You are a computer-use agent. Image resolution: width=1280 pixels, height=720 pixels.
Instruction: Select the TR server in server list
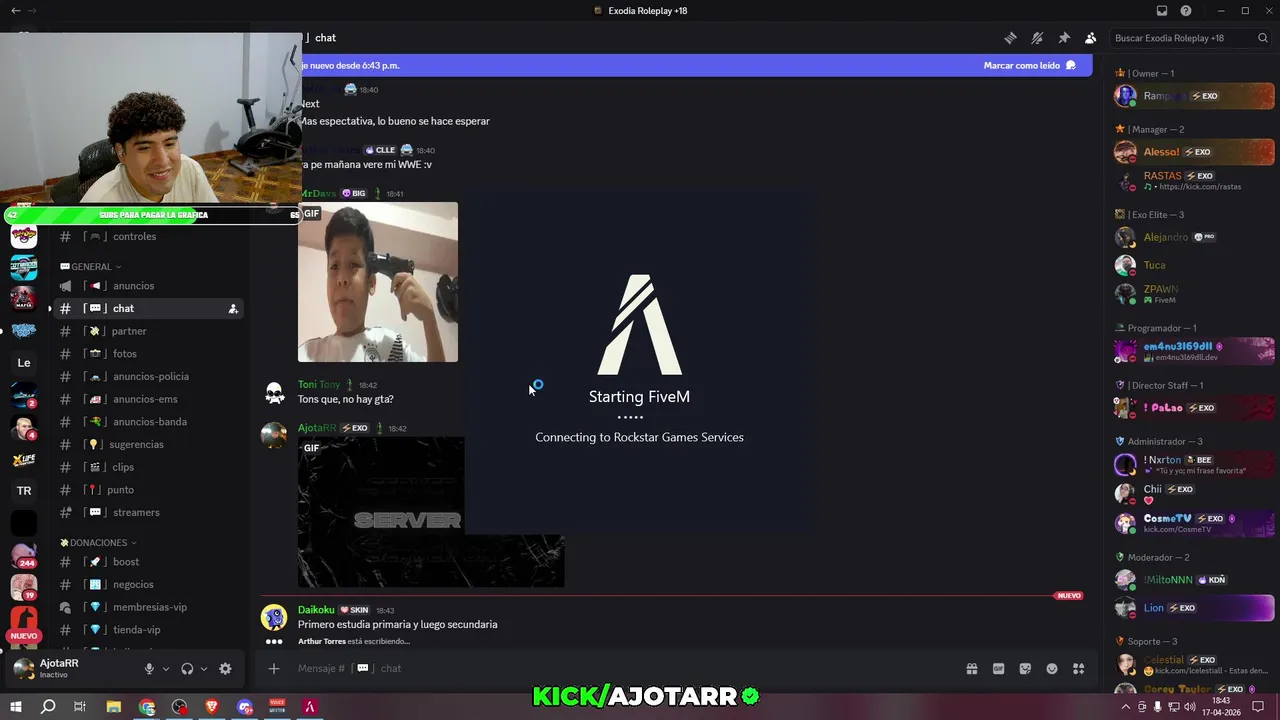click(24, 491)
